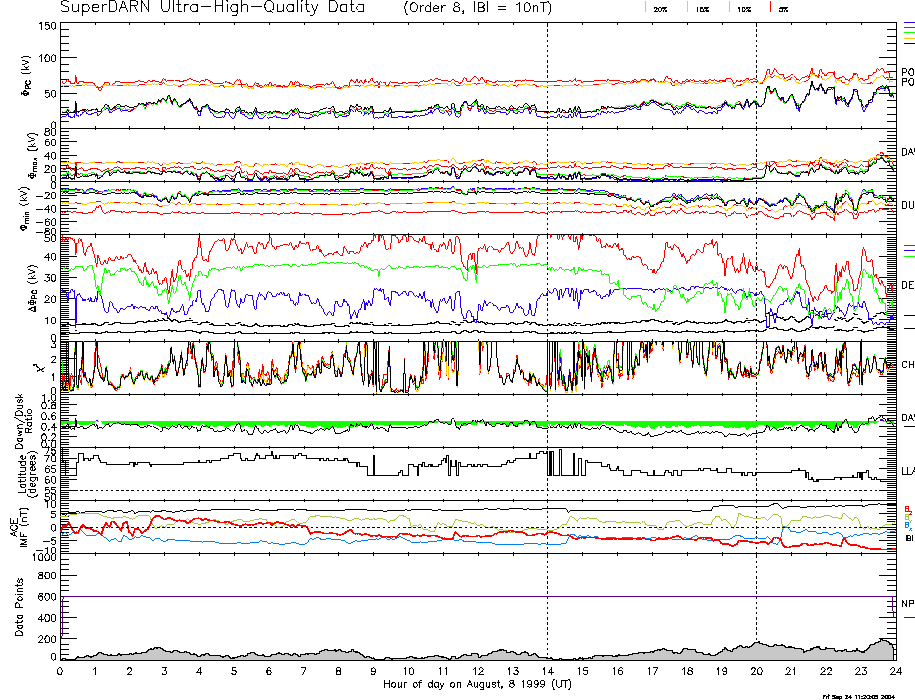
Task: Click the hour 12 tick label on x-axis
Action: [x=478, y=672]
